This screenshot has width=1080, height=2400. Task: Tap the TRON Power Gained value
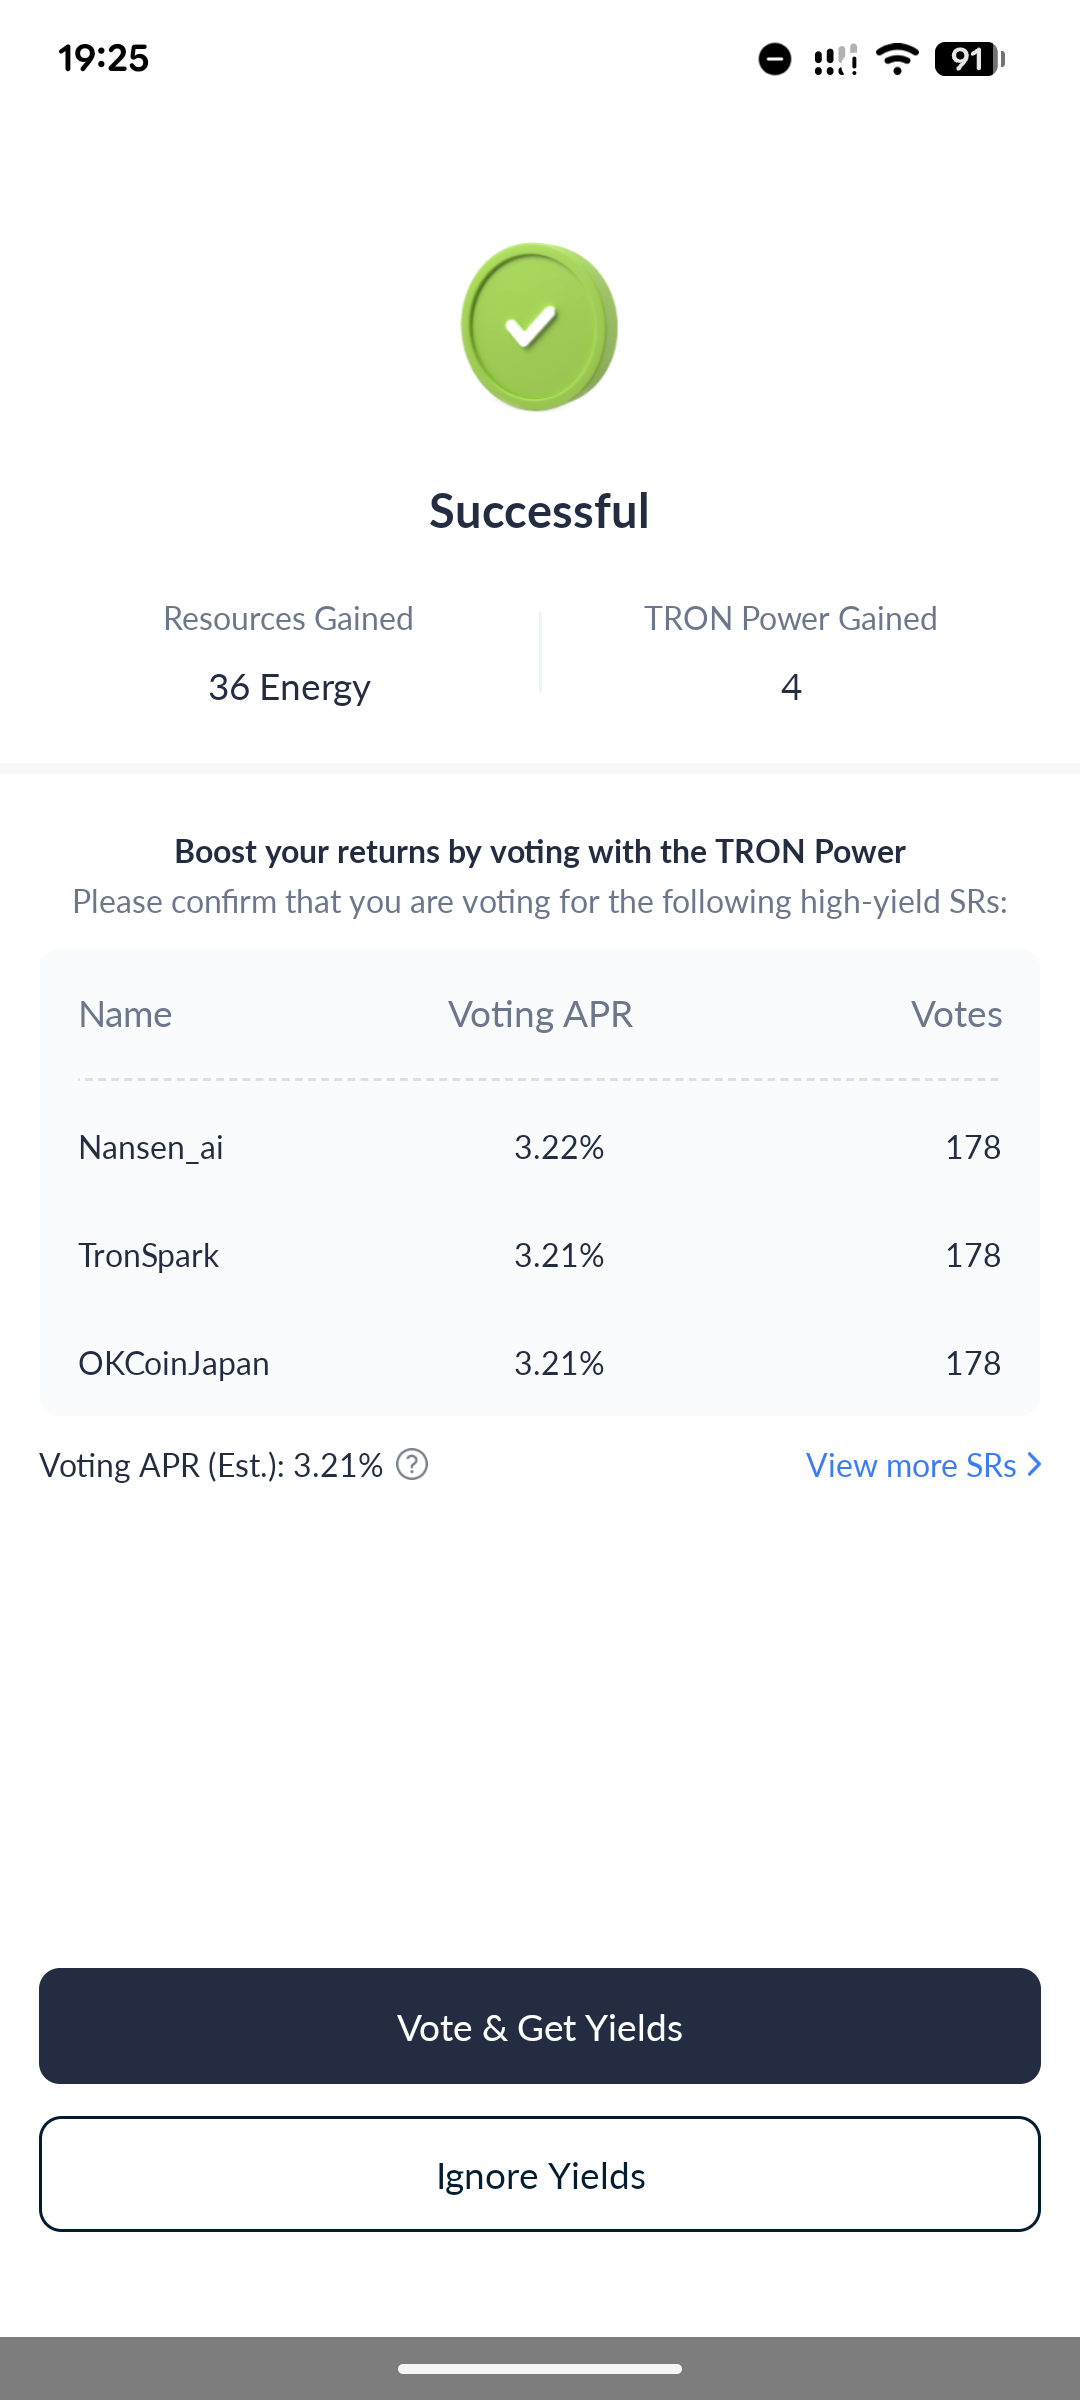[x=791, y=687]
